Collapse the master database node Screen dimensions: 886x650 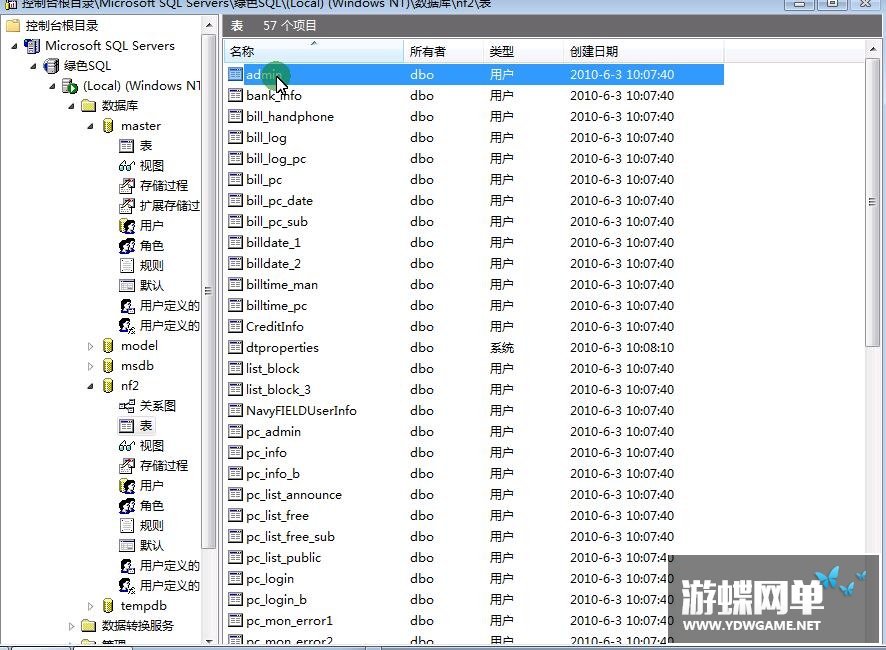point(90,127)
